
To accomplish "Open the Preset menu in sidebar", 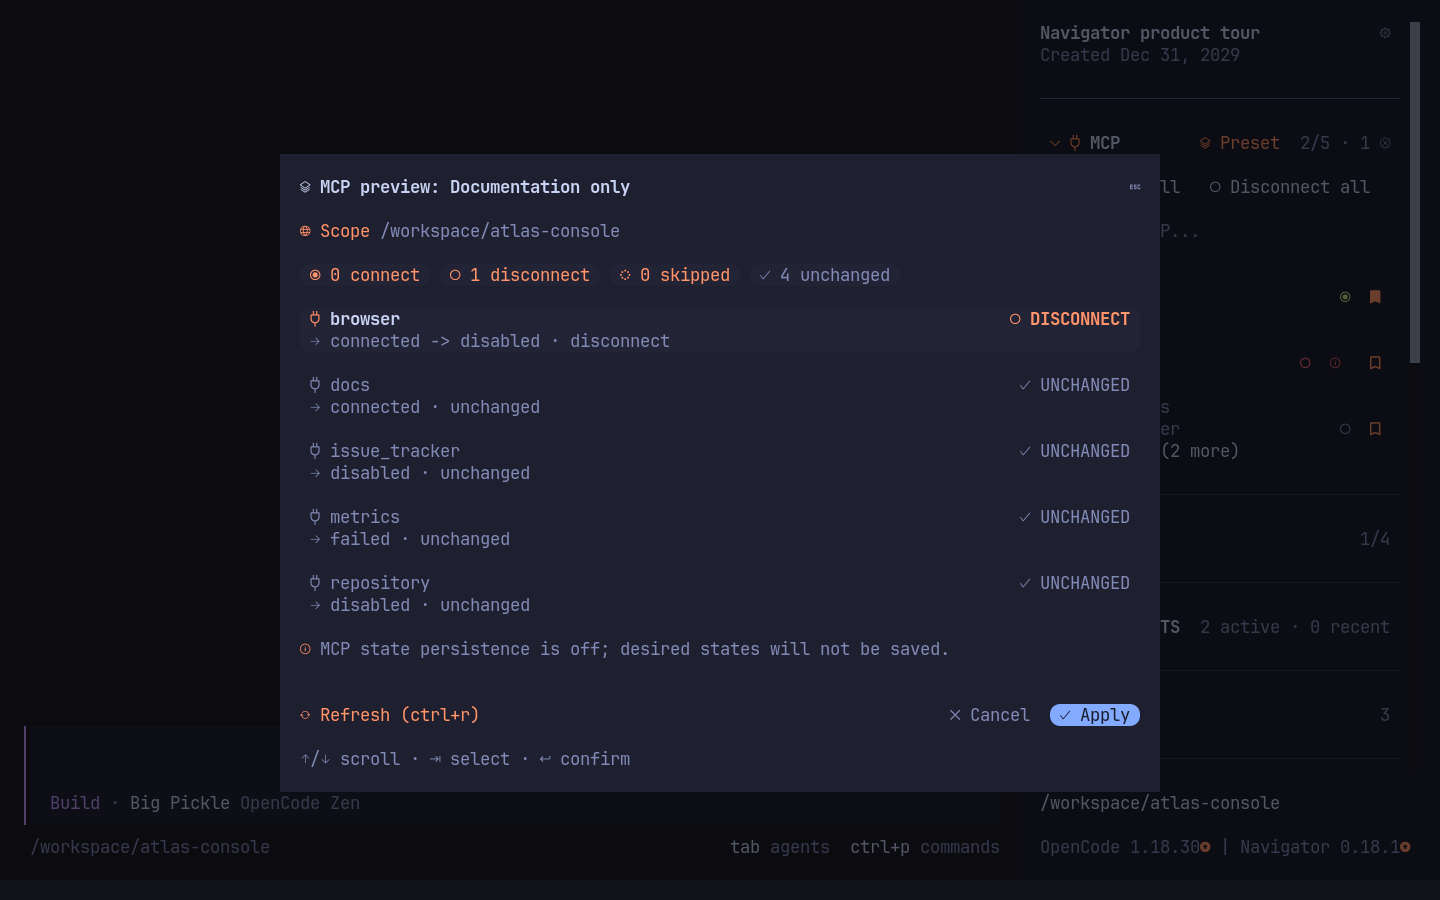I will point(1240,143).
